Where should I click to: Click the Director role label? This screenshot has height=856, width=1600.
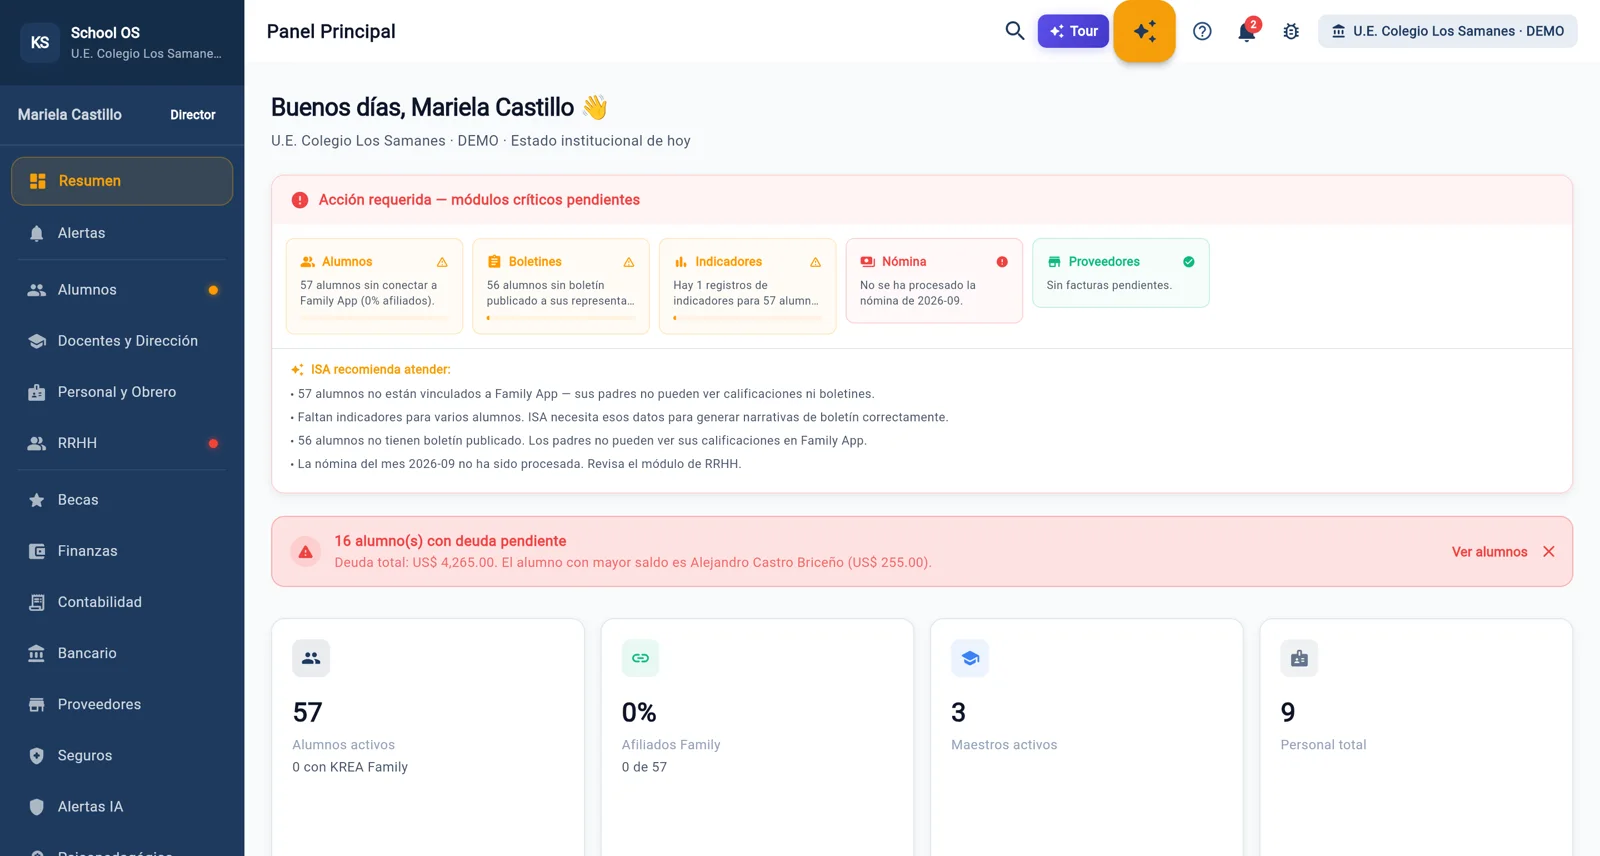(193, 115)
